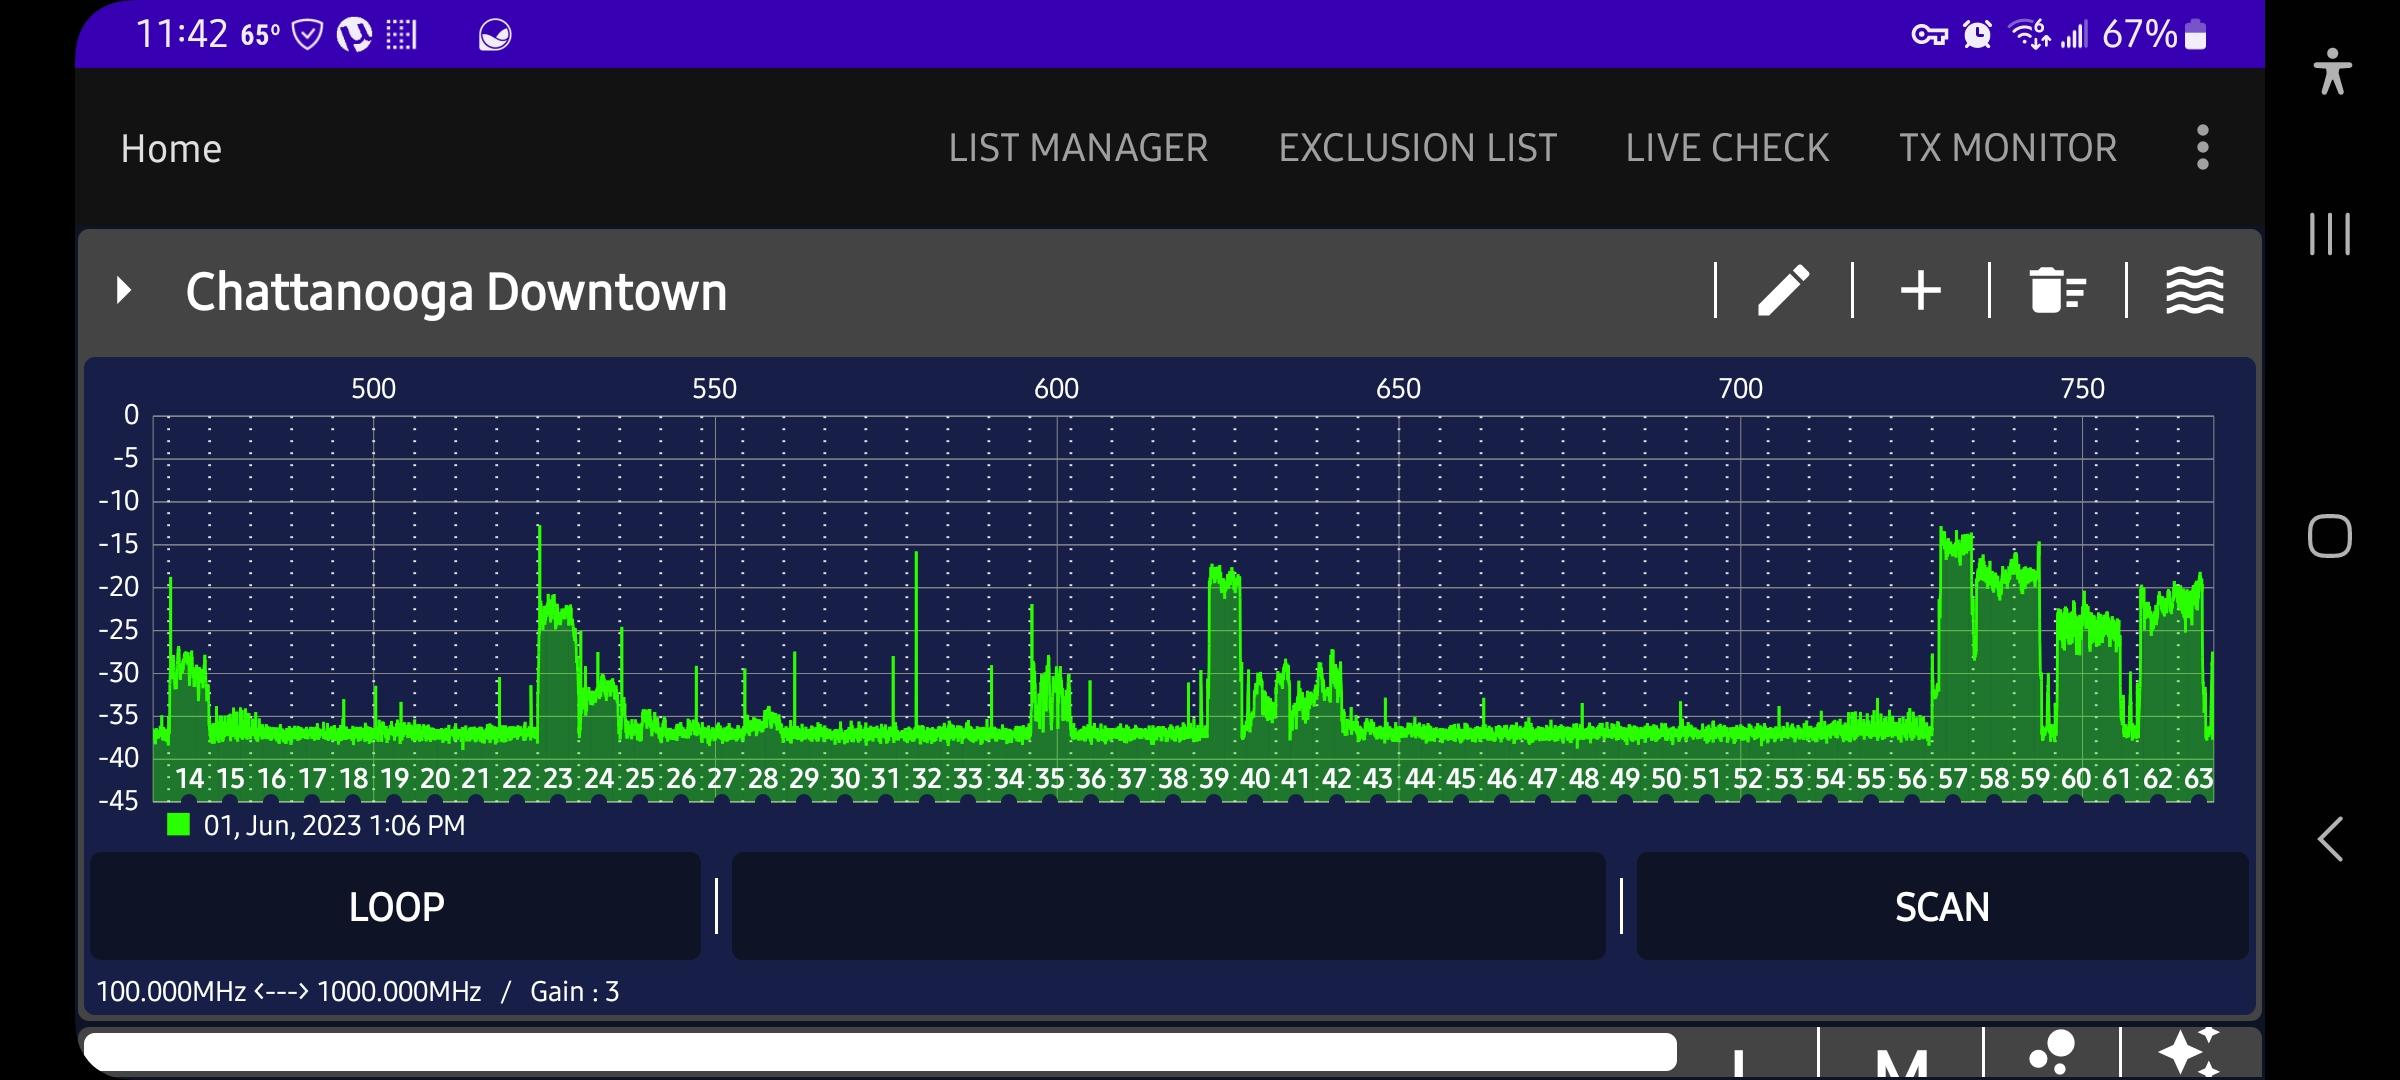The height and width of the screenshot is (1080, 2400).
Task: Open the TX MONITOR screen
Action: coord(2009,147)
